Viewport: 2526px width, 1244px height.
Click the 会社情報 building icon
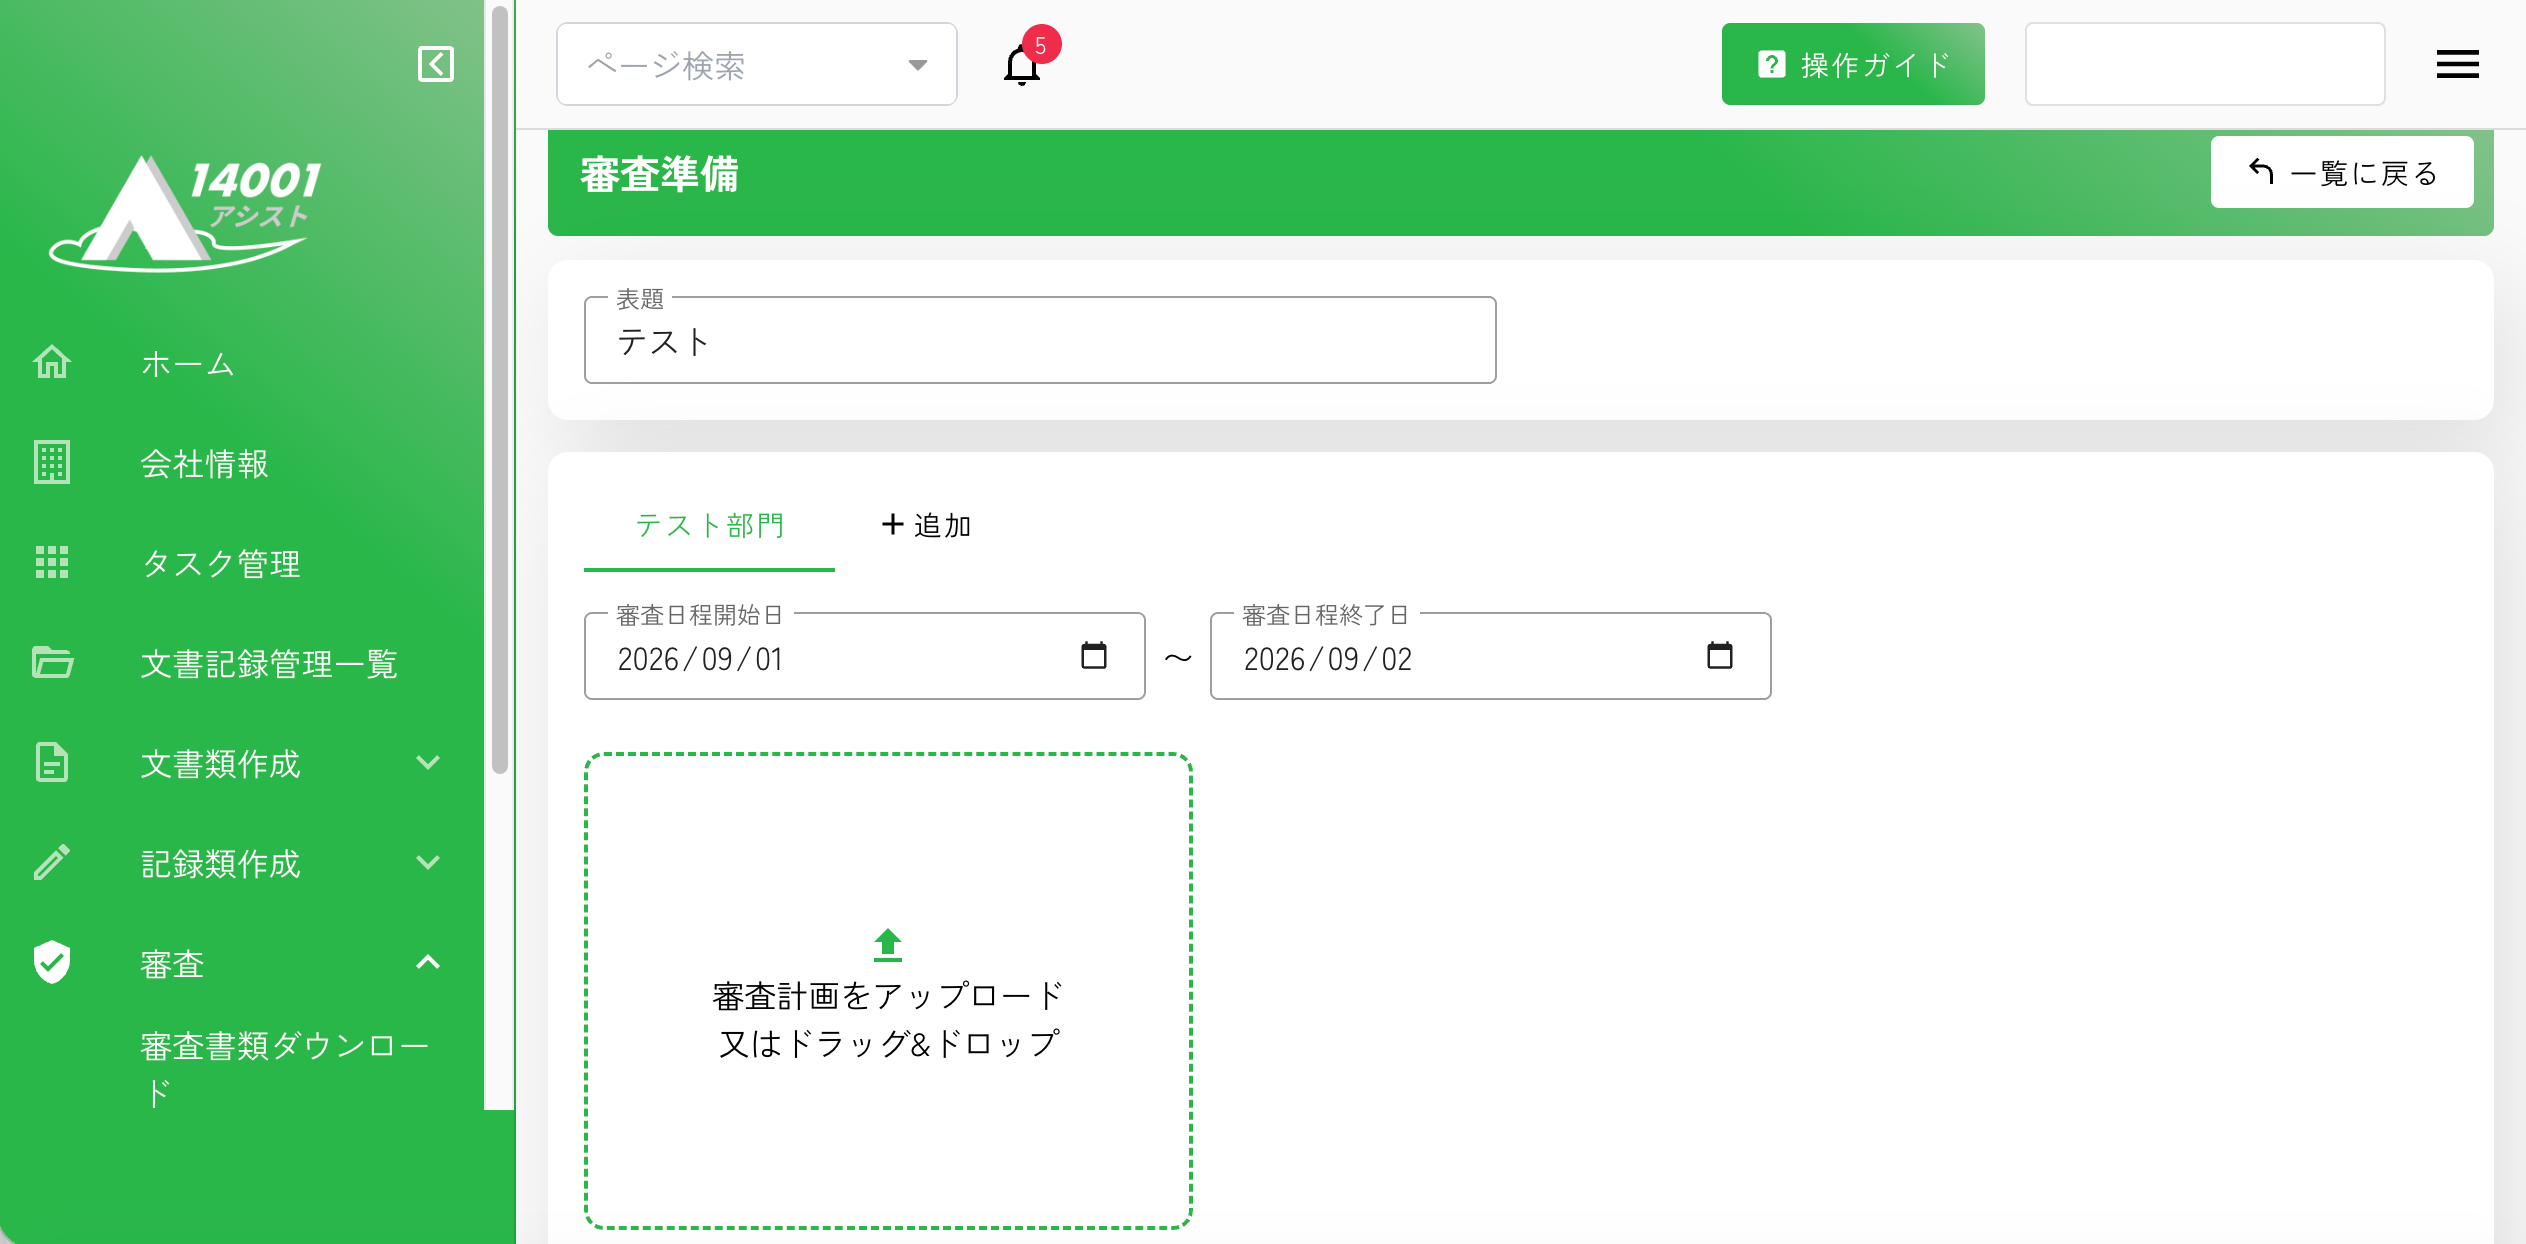pos(52,462)
